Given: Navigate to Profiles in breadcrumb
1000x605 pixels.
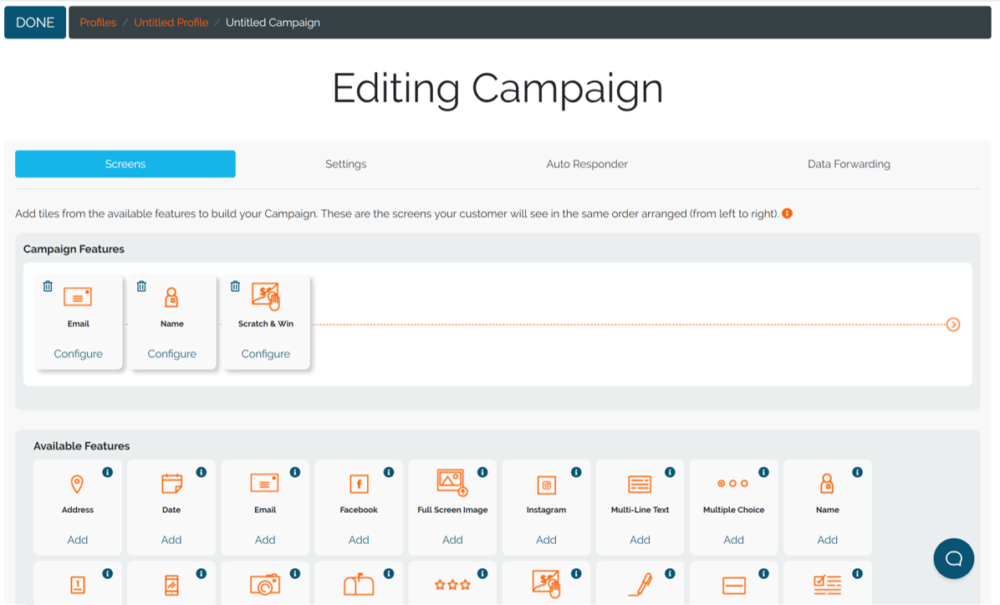Looking at the screenshot, I should tap(98, 22).
